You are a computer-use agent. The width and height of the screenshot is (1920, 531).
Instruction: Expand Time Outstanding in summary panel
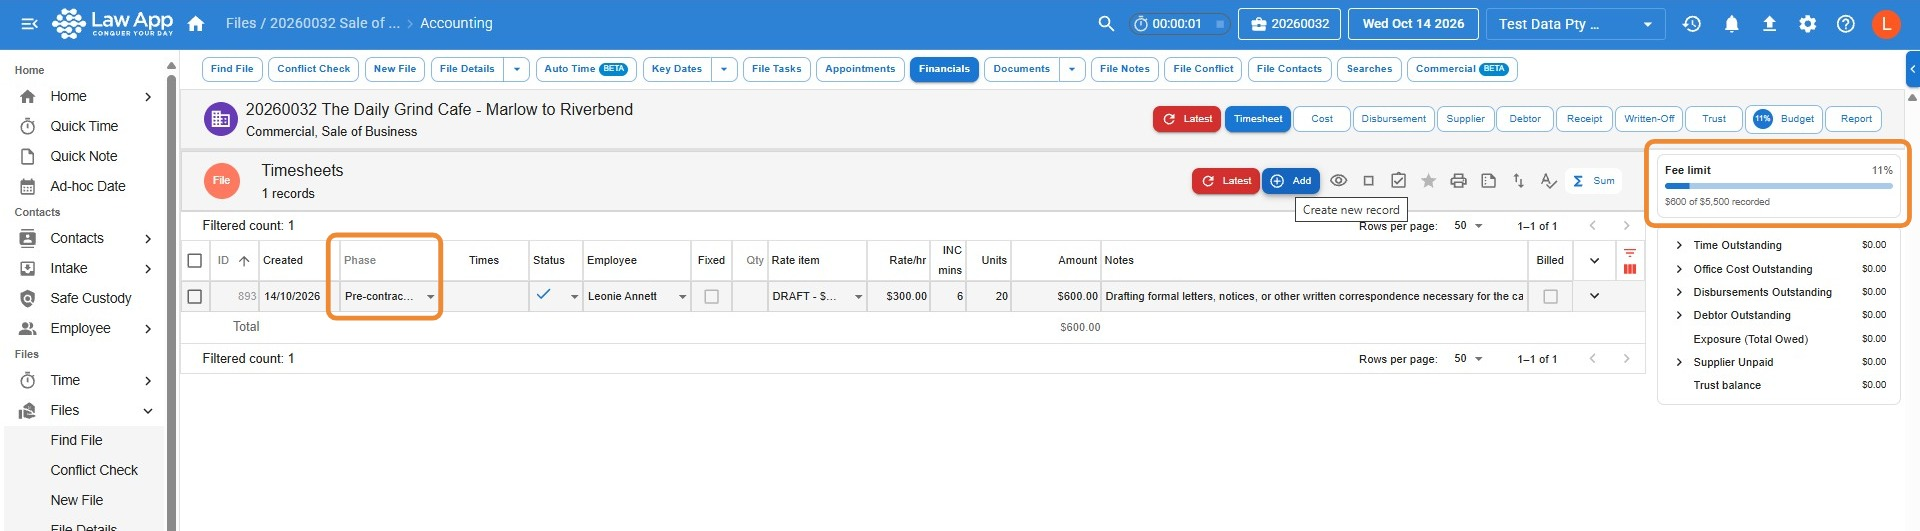1679,245
